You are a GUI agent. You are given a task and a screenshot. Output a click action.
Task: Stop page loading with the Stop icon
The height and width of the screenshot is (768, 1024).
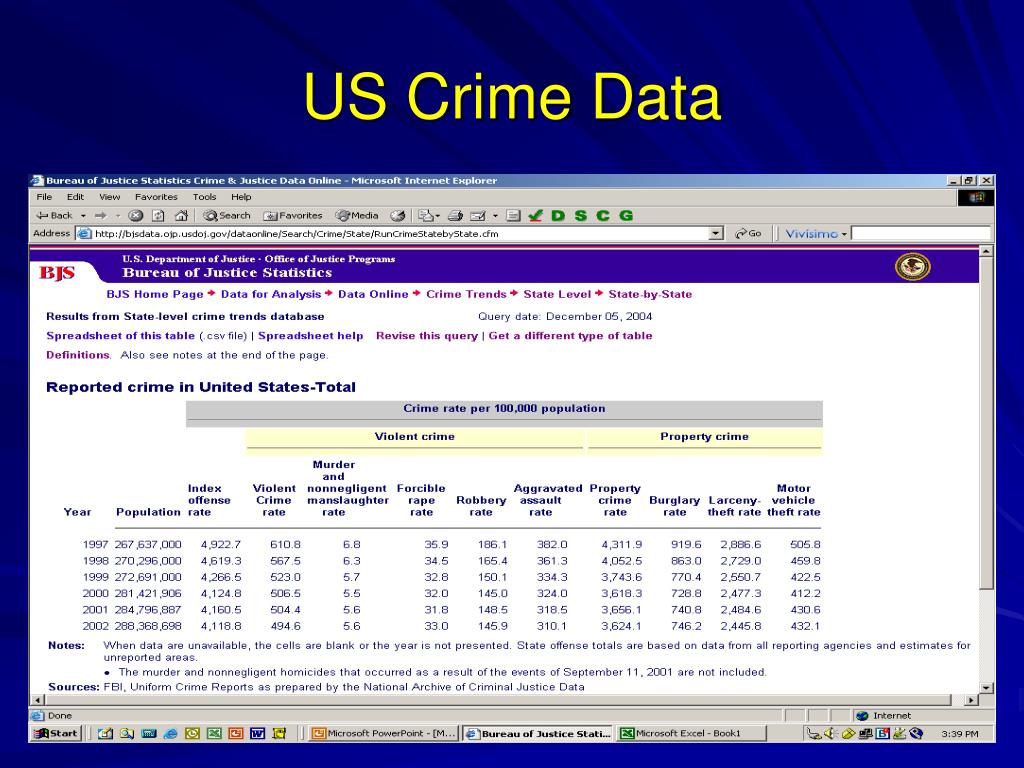136,216
